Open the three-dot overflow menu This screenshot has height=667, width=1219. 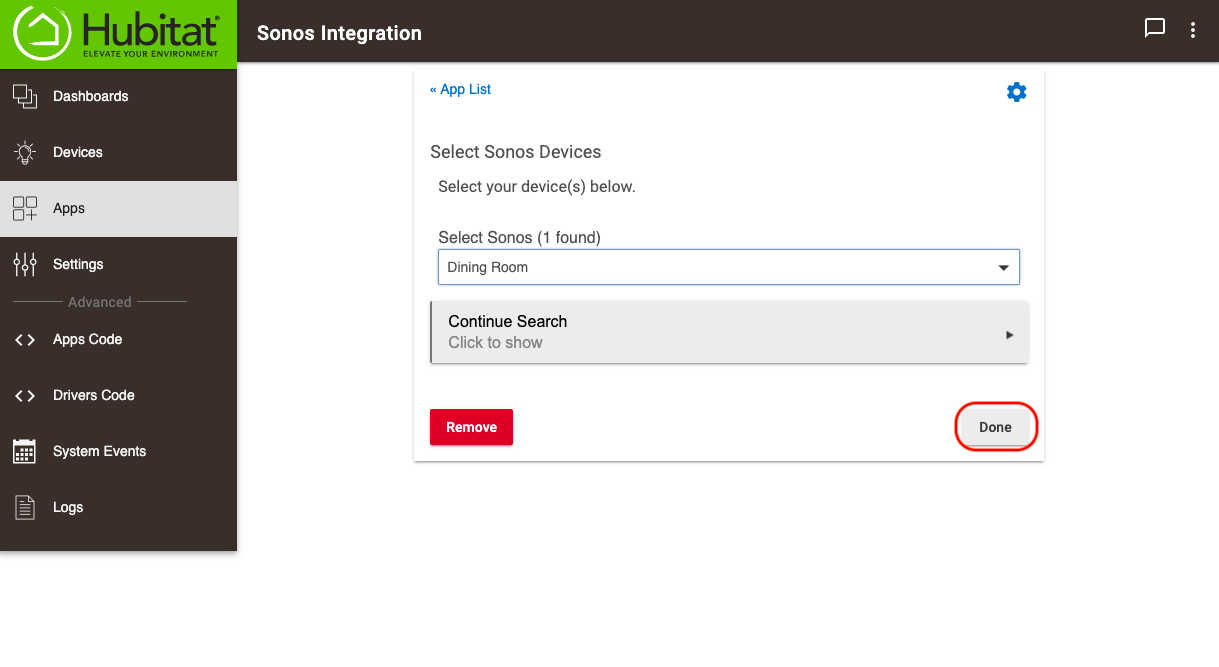(1193, 31)
